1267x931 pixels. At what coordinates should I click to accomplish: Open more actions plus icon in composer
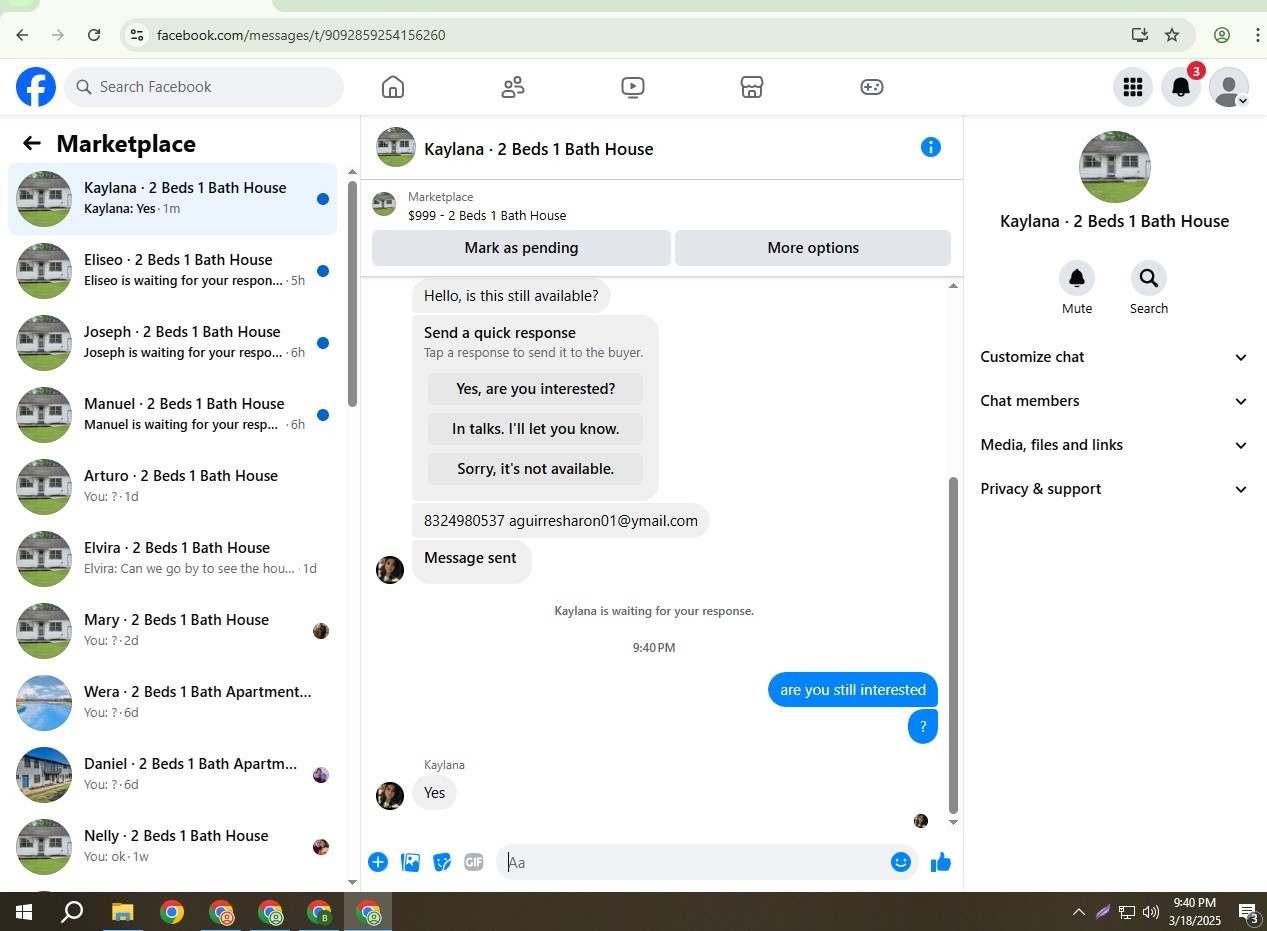[378, 862]
